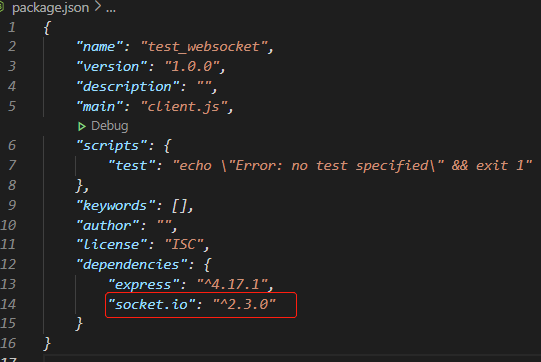Click the package.json file icon in breadcrumb
Image resolution: width=541 pixels, height=362 pixels.
(x=2, y=7)
